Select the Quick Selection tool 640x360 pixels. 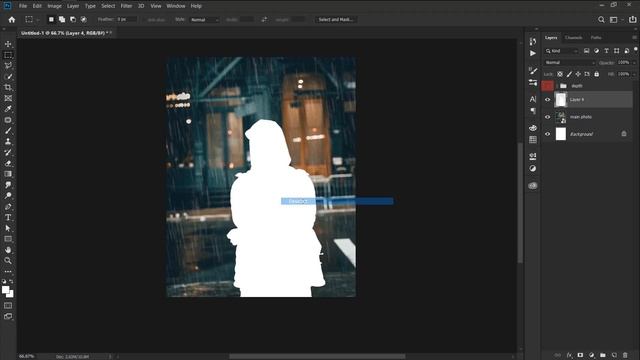point(8,77)
